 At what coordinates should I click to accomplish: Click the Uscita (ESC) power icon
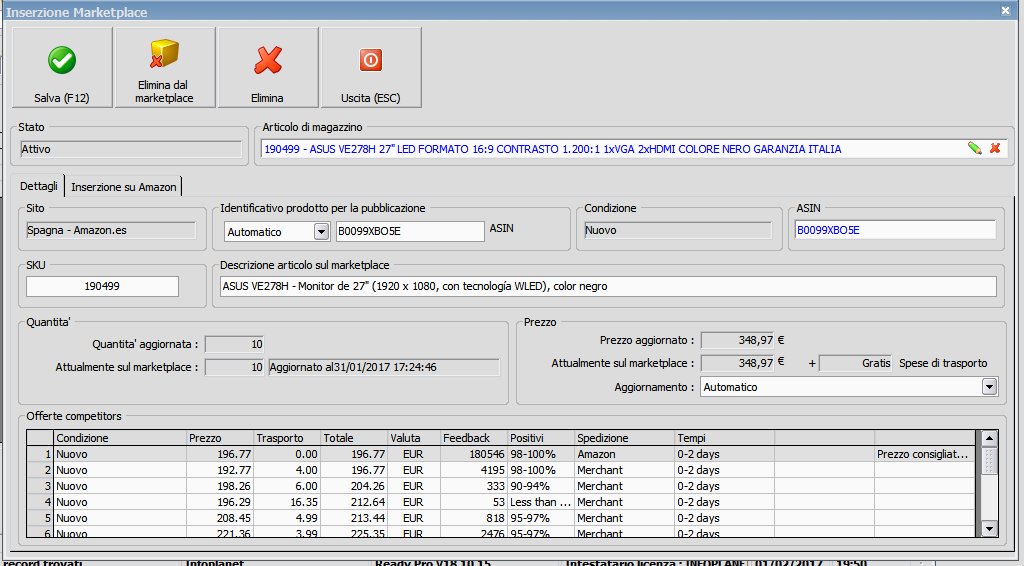[371, 61]
